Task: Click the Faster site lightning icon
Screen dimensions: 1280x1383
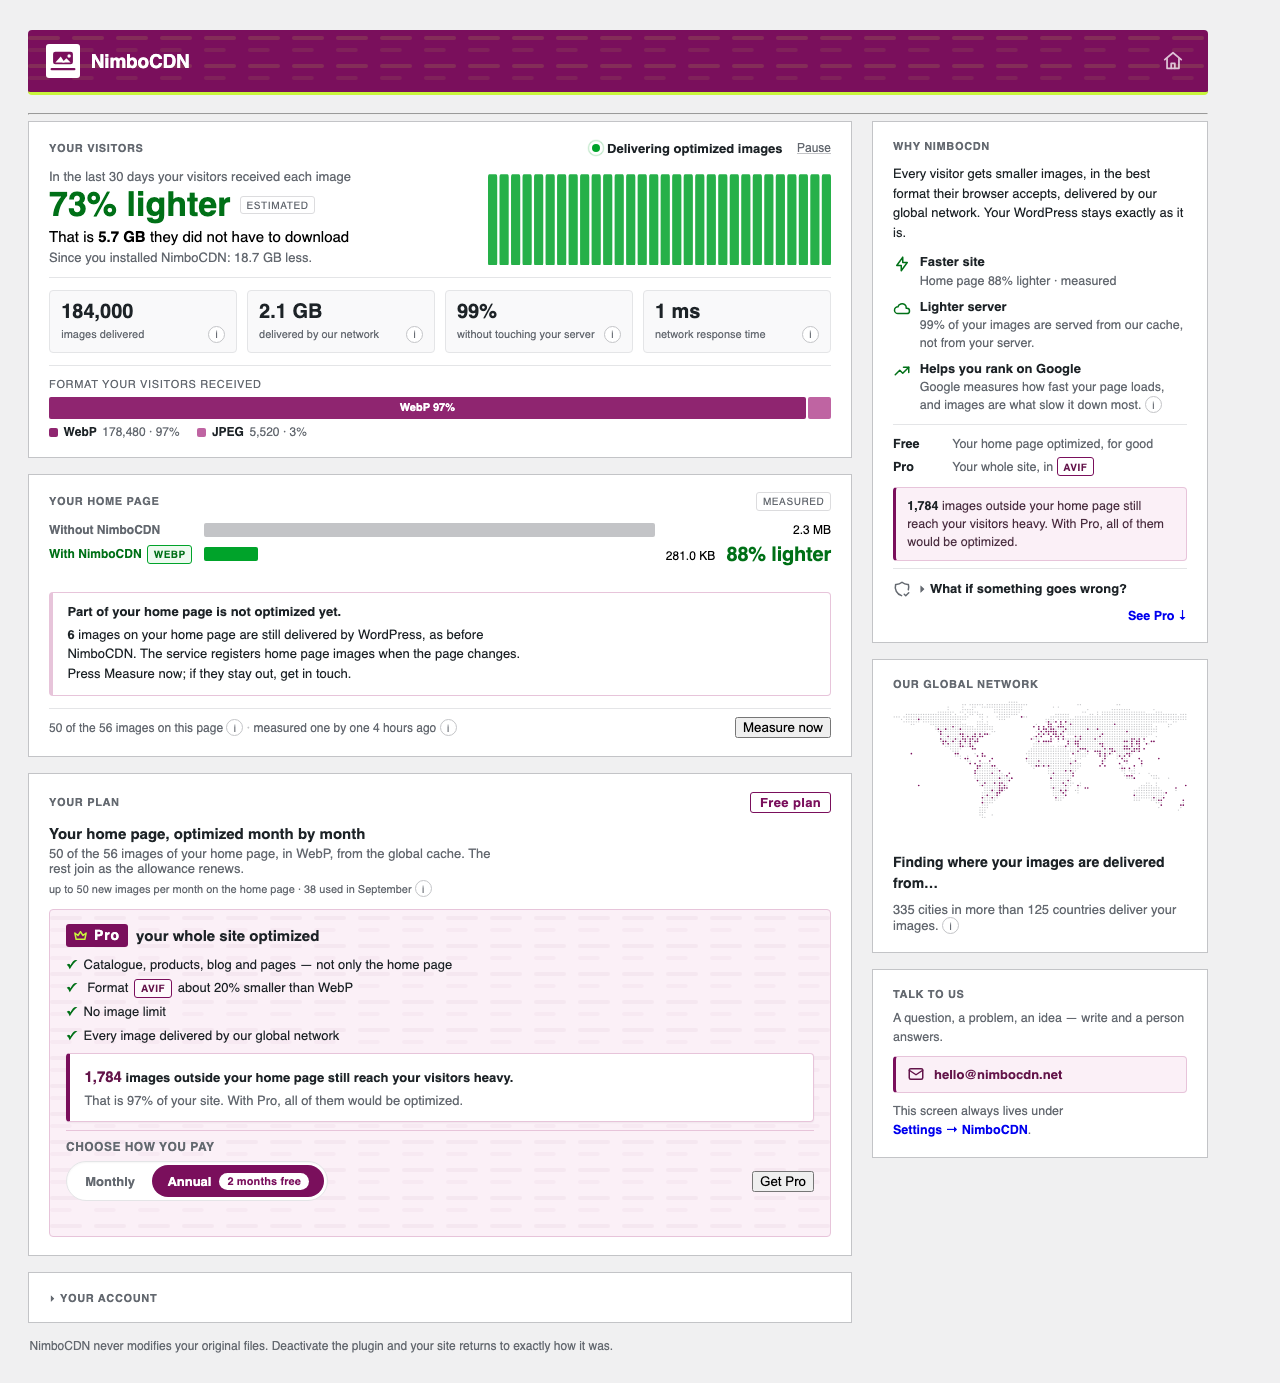Action: click(902, 264)
